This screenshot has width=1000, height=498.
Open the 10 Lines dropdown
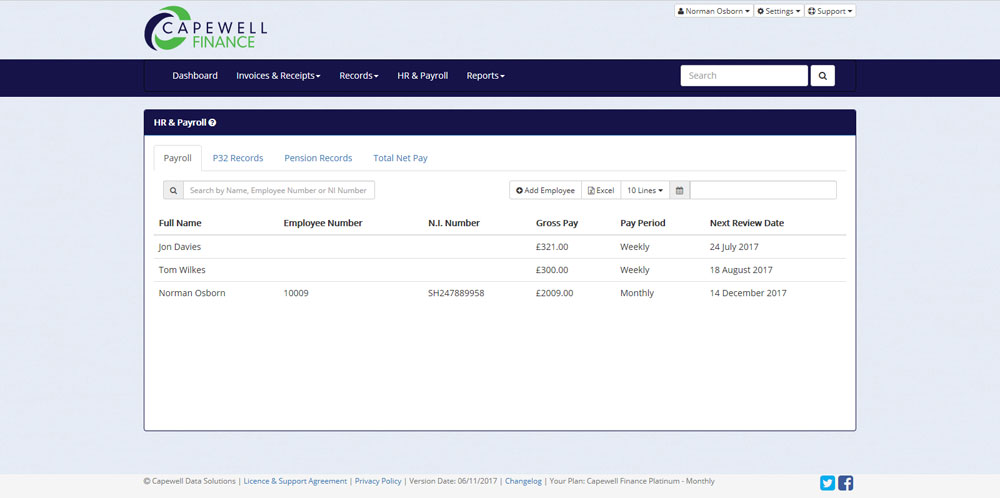click(645, 190)
